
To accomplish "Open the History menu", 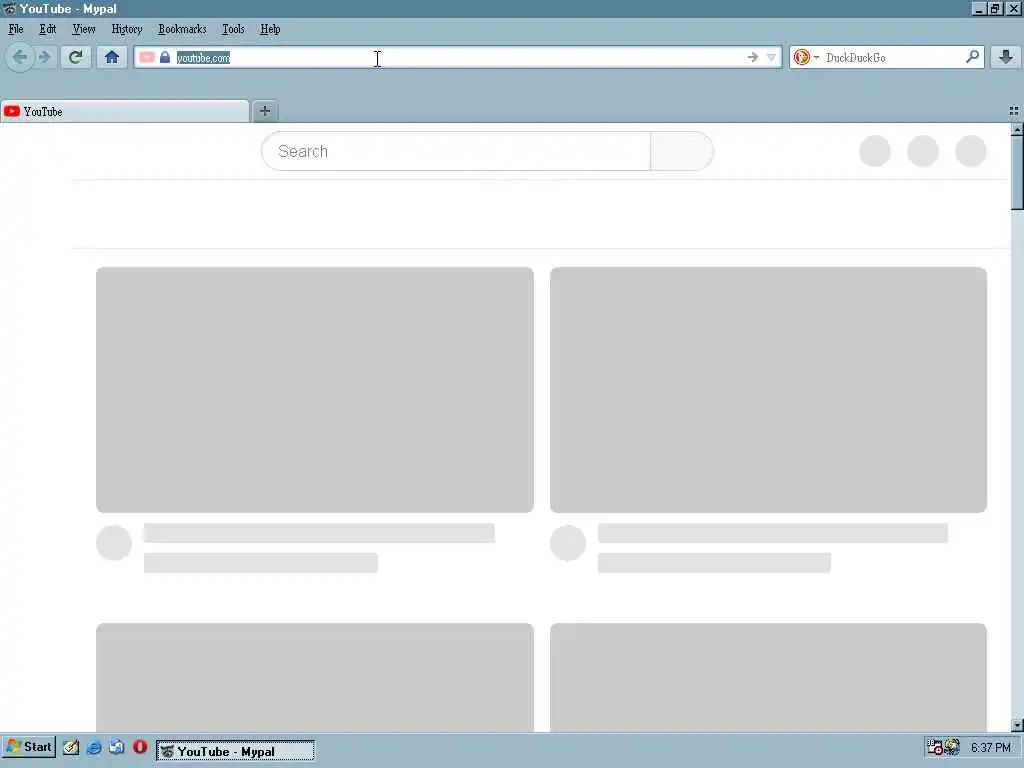I will [127, 29].
